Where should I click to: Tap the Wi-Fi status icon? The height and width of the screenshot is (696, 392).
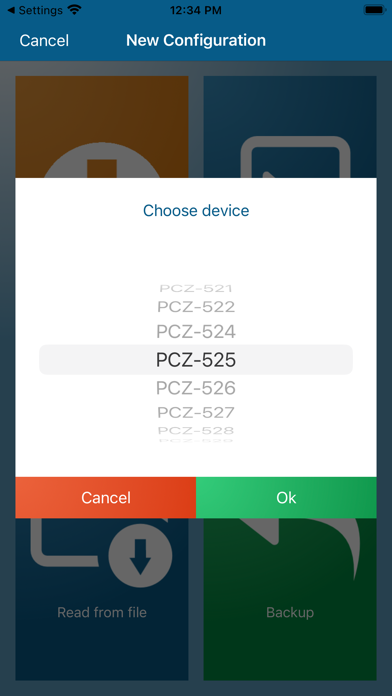point(75,10)
